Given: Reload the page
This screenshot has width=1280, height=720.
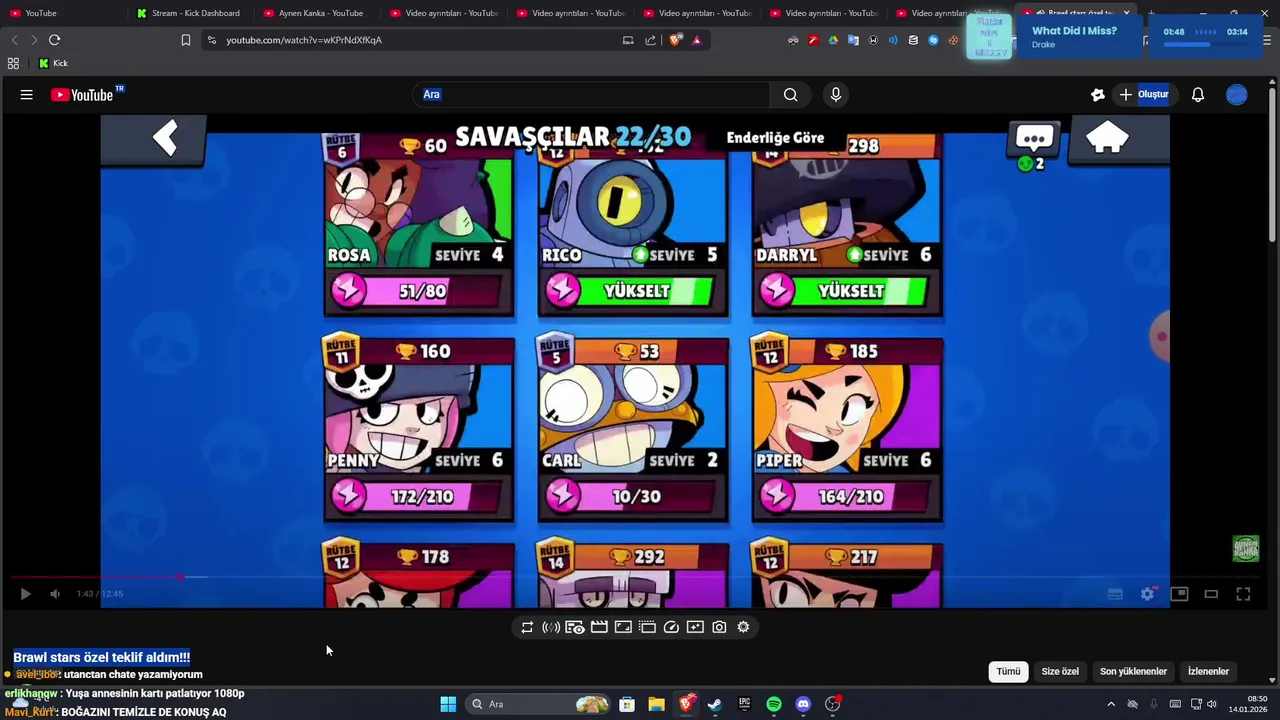Looking at the screenshot, I should point(54,40).
